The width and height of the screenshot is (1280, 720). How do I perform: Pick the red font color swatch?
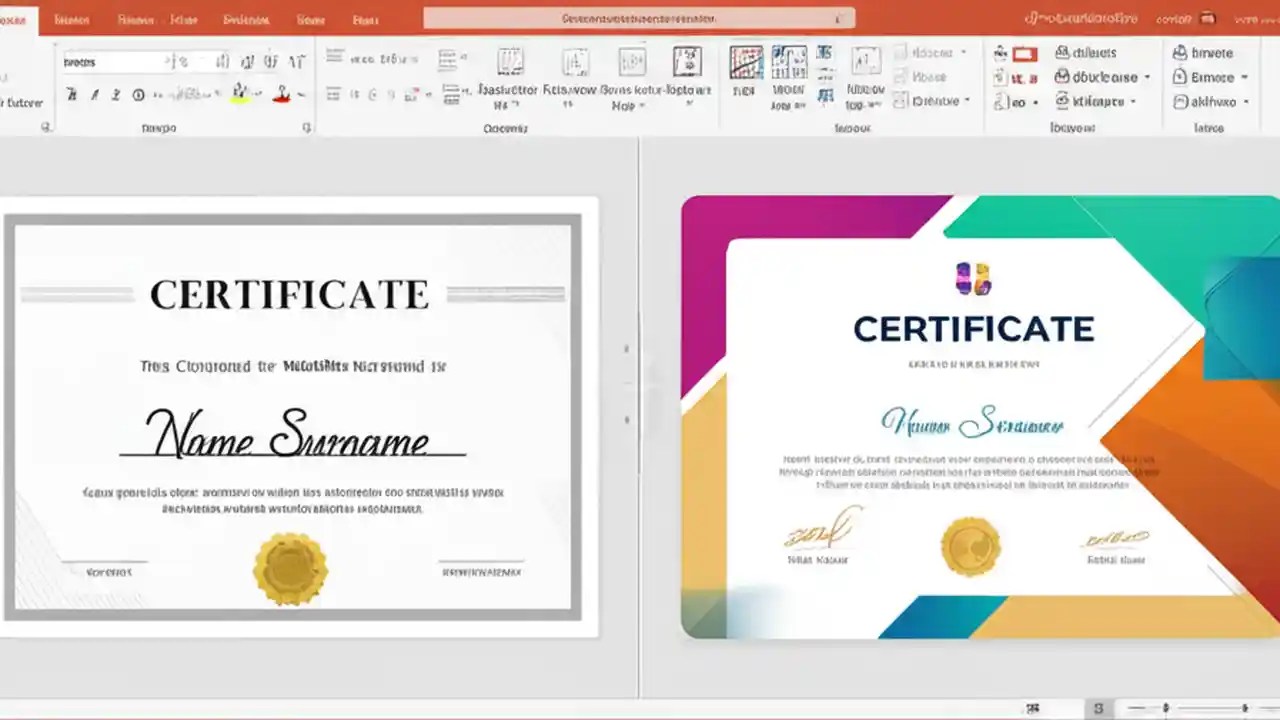(x=281, y=98)
